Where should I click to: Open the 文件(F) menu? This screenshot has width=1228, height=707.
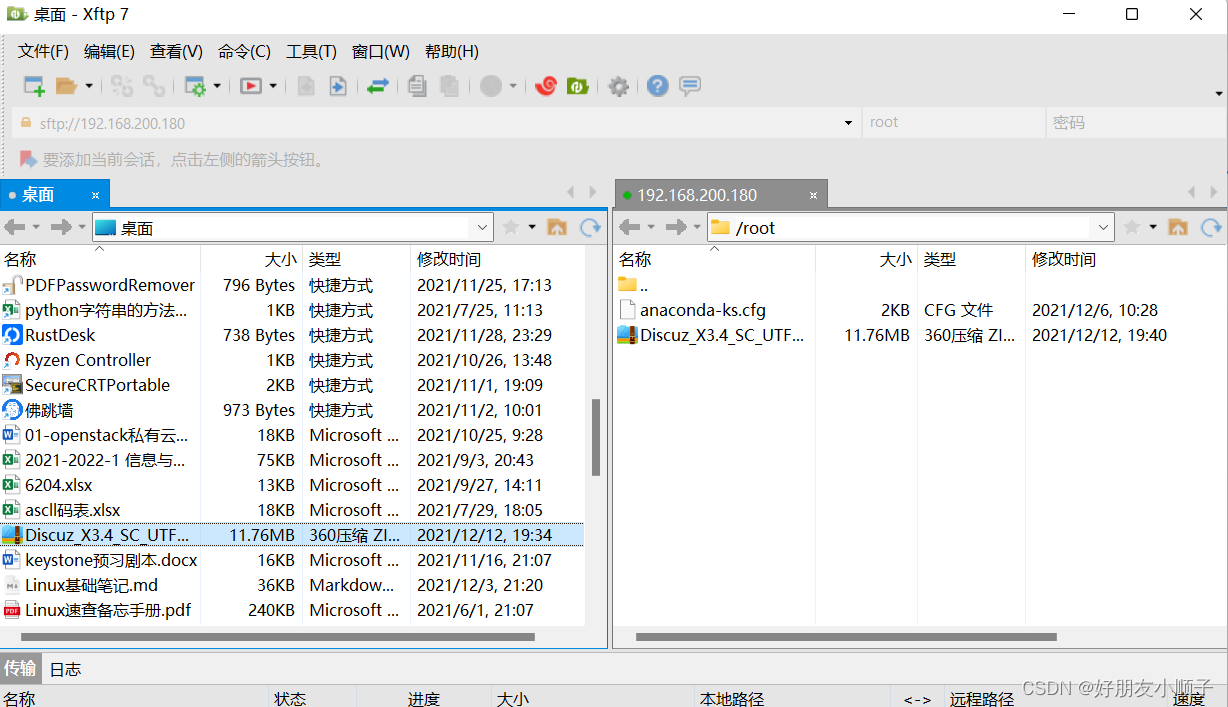point(43,51)
